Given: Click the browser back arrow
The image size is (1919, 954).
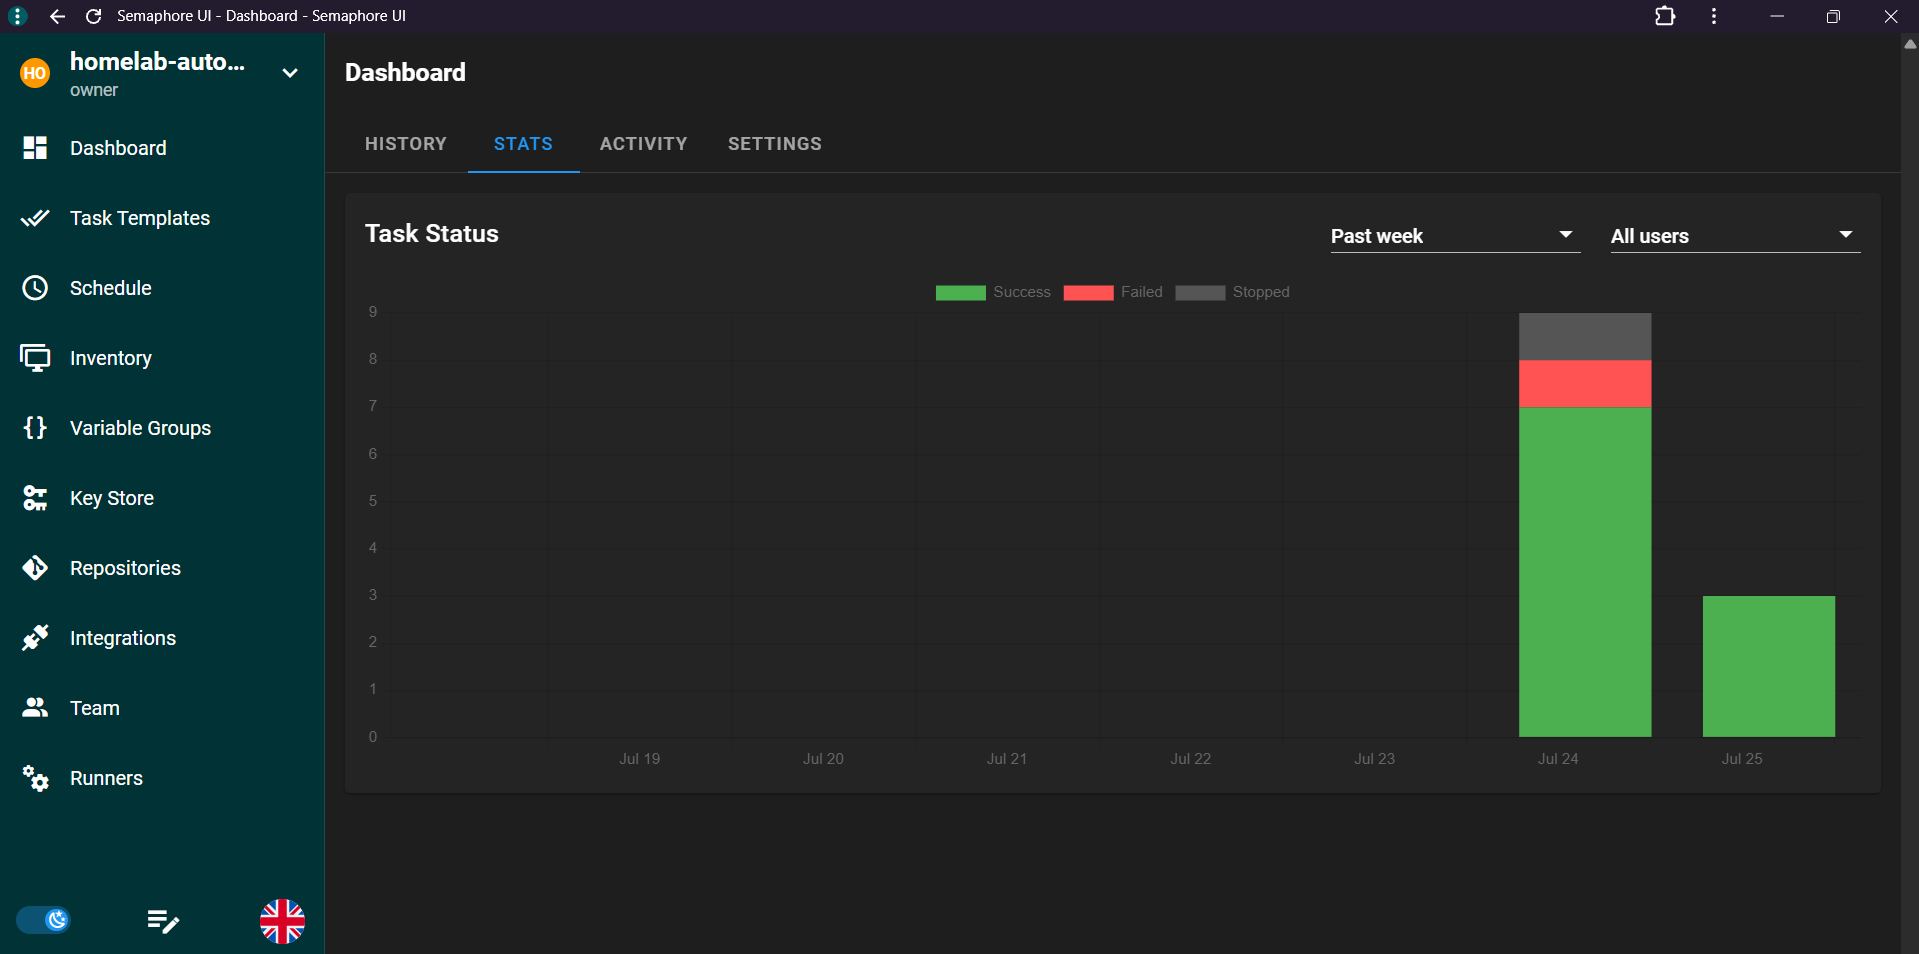Looking at the screenshot, I should tap(57, 16).
